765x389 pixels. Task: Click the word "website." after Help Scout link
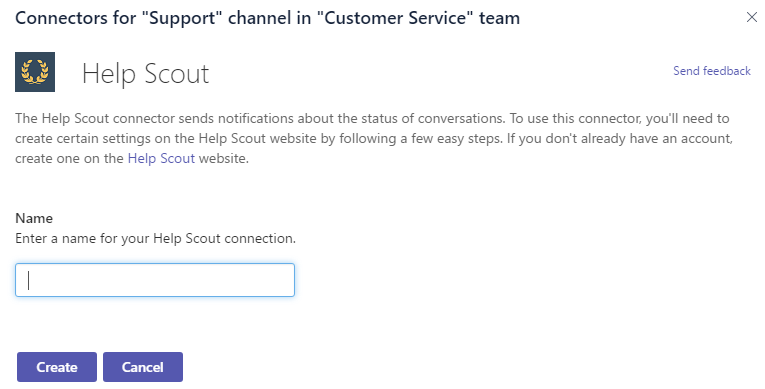coord(223,159)
